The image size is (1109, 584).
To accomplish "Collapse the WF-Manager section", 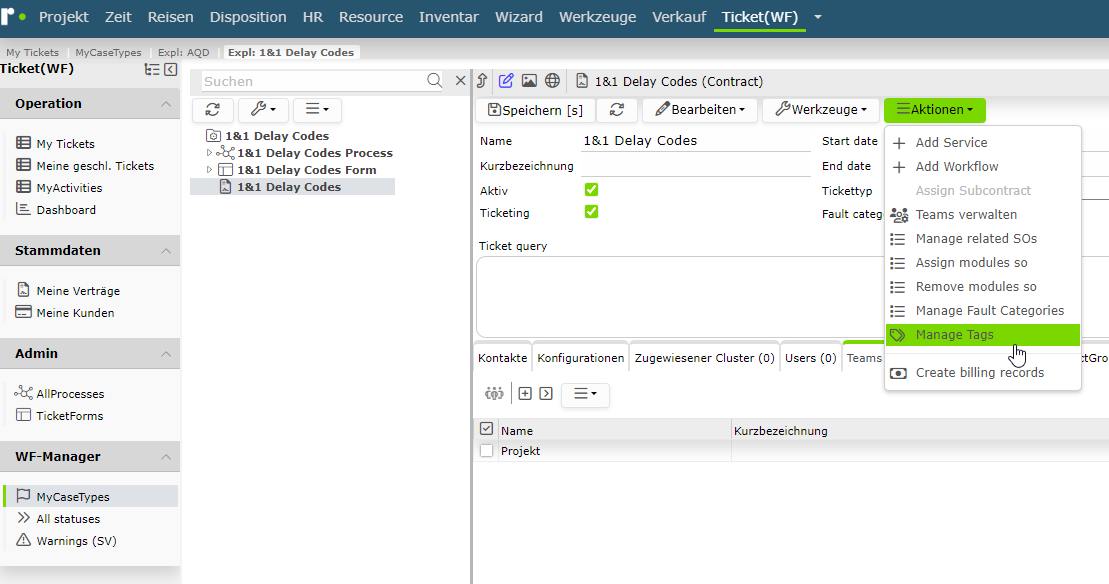I will click(166, 457).
